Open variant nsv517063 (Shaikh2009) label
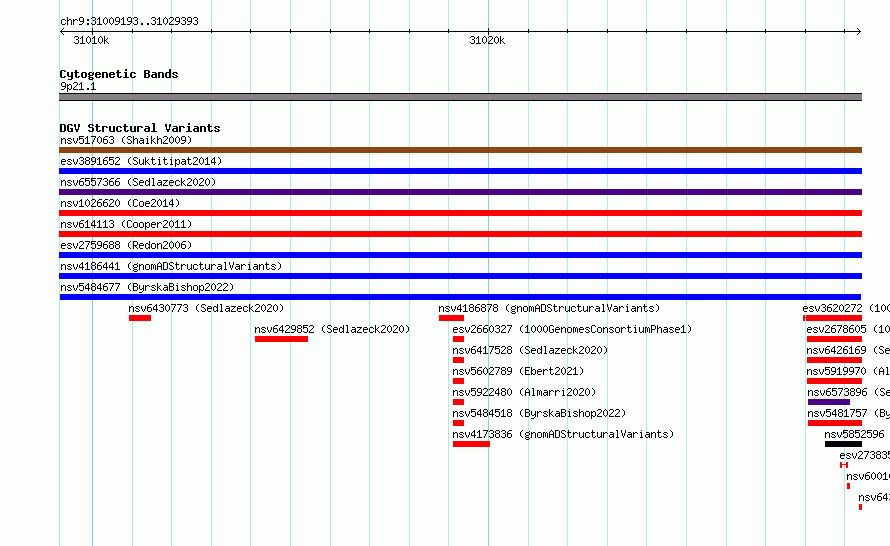890x546 pixels. tap(126, 140)
